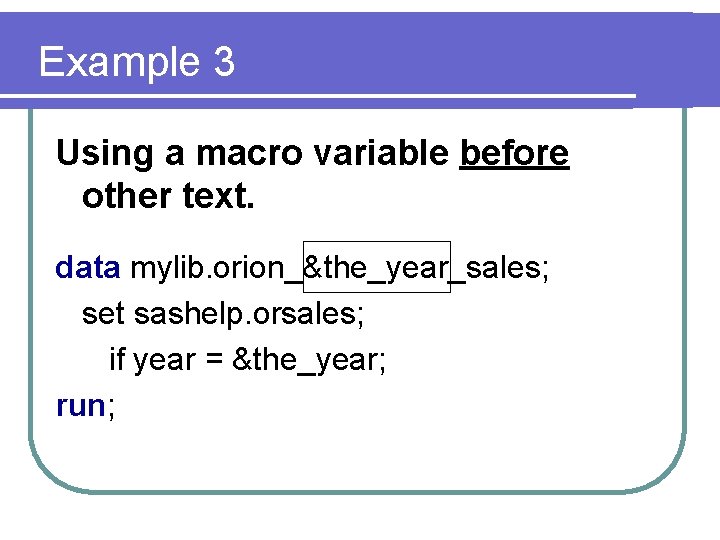720x540 pixels.
Task: Select "sashelp.orsales;" in the set statement
Action: click(x=249, y=314)
